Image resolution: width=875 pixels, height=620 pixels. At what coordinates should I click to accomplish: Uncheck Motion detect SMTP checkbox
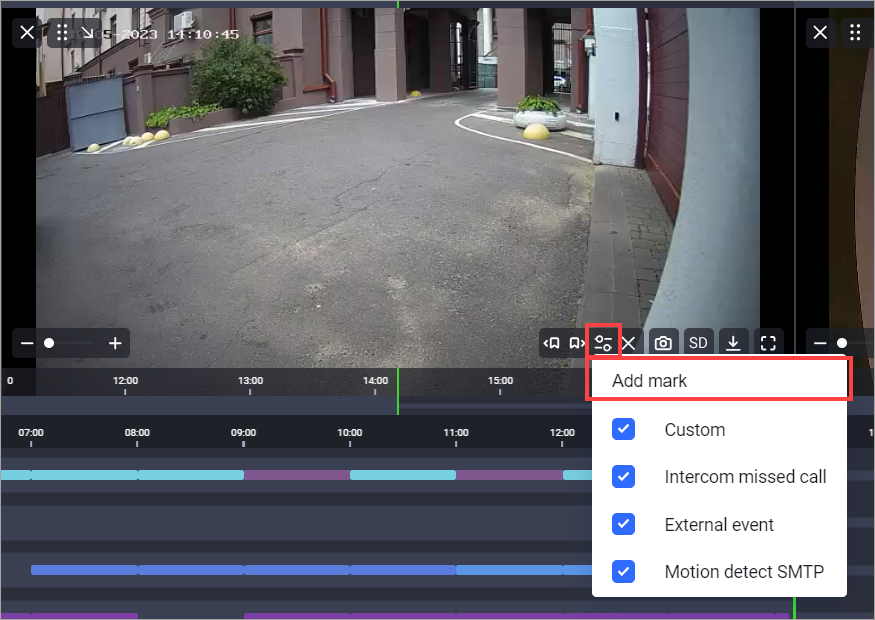coord(623,571)
